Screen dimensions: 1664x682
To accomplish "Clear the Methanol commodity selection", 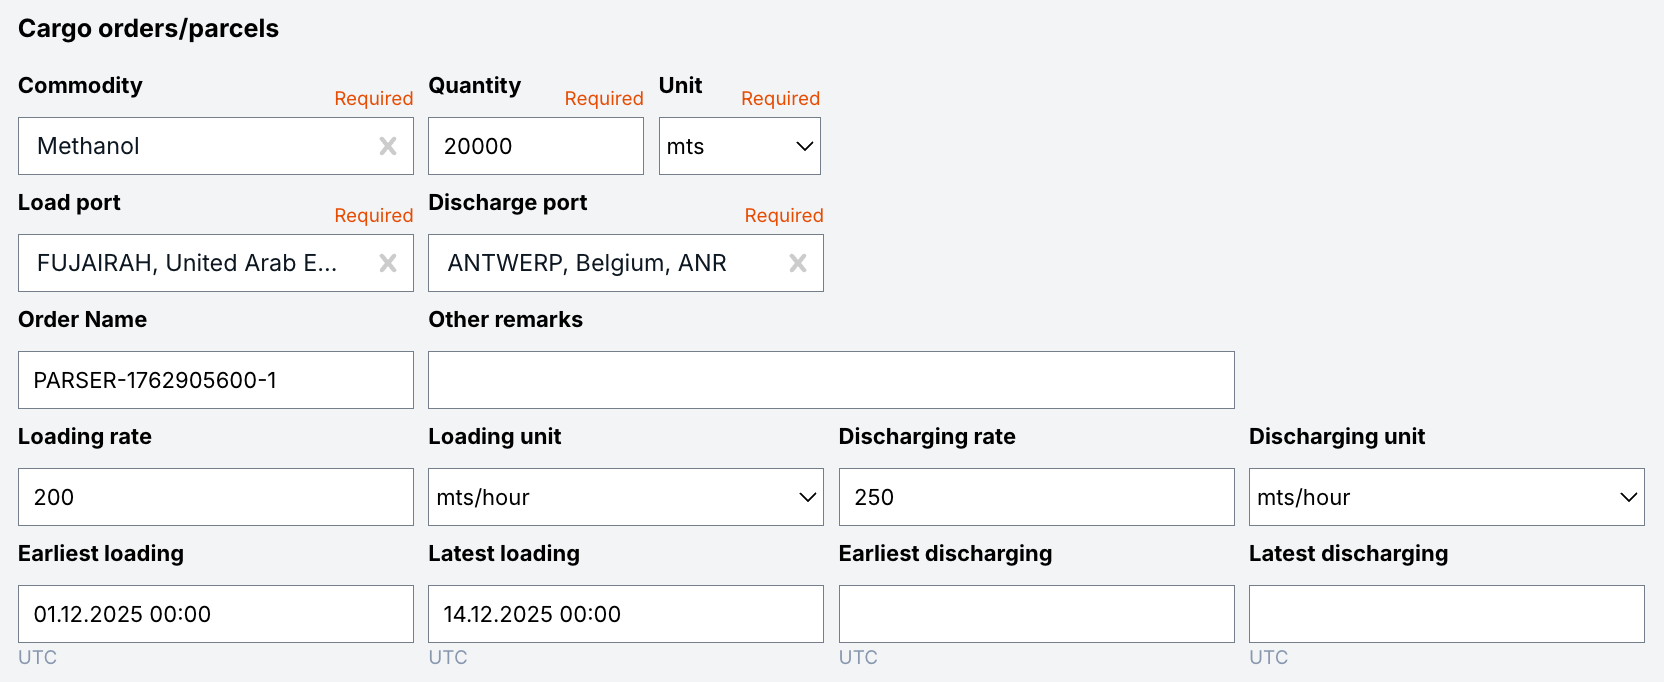I will [388, 146].
